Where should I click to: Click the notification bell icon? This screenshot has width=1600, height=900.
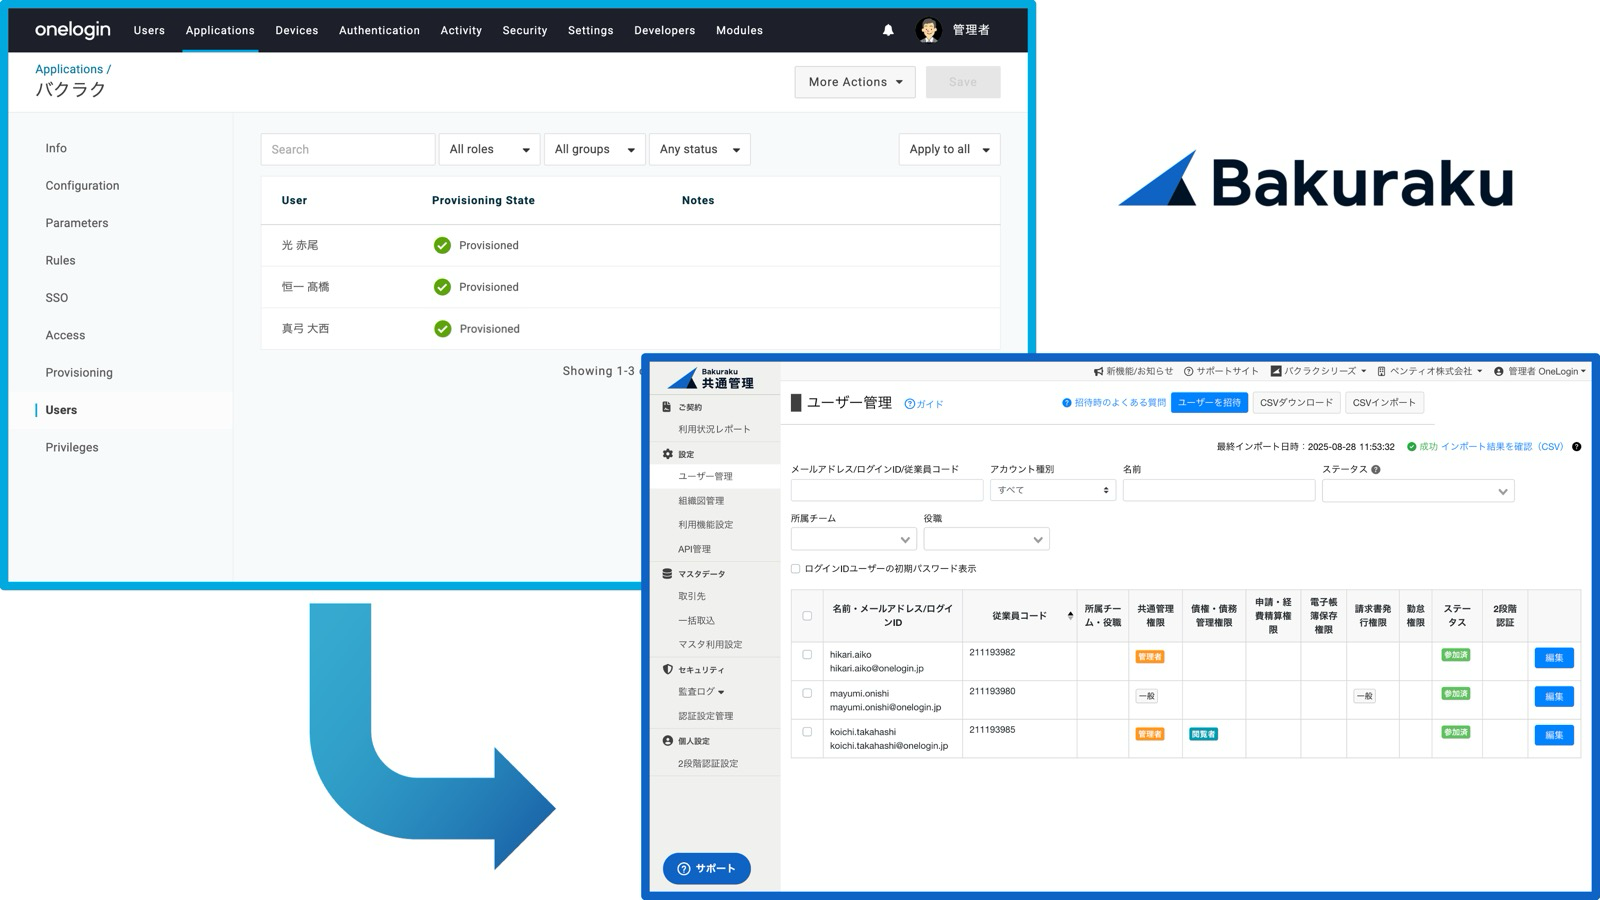(888, 31)
